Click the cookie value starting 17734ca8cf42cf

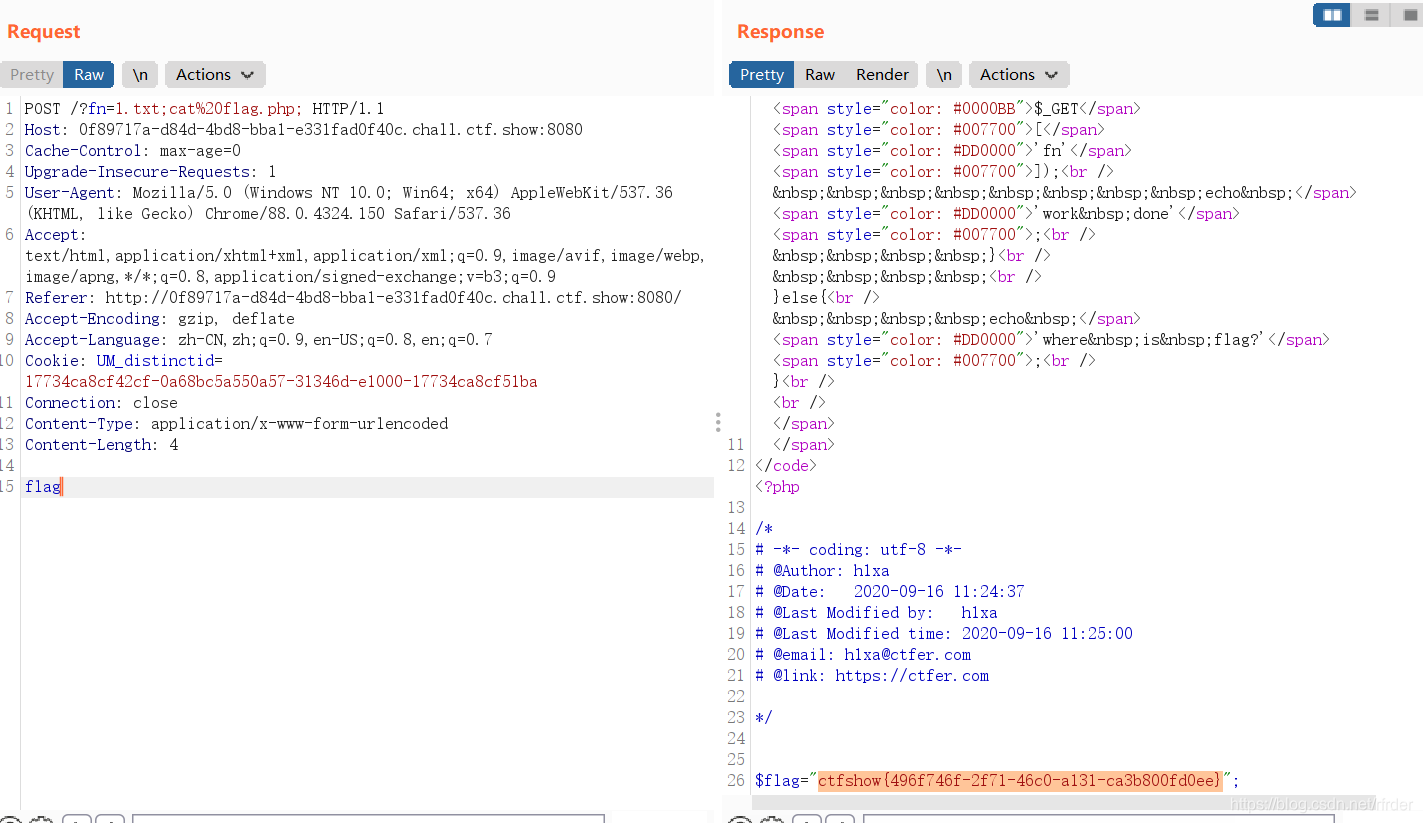click(281, 381)
